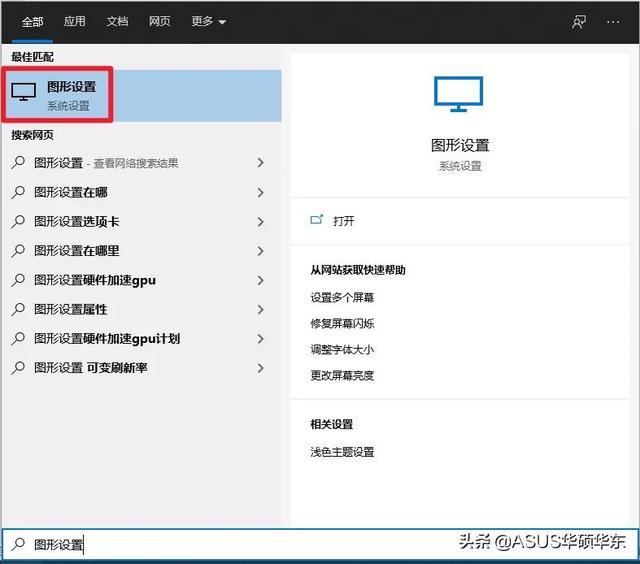Select the 图形设置硬件加速gpu计划 suggestion

point(141,339)
